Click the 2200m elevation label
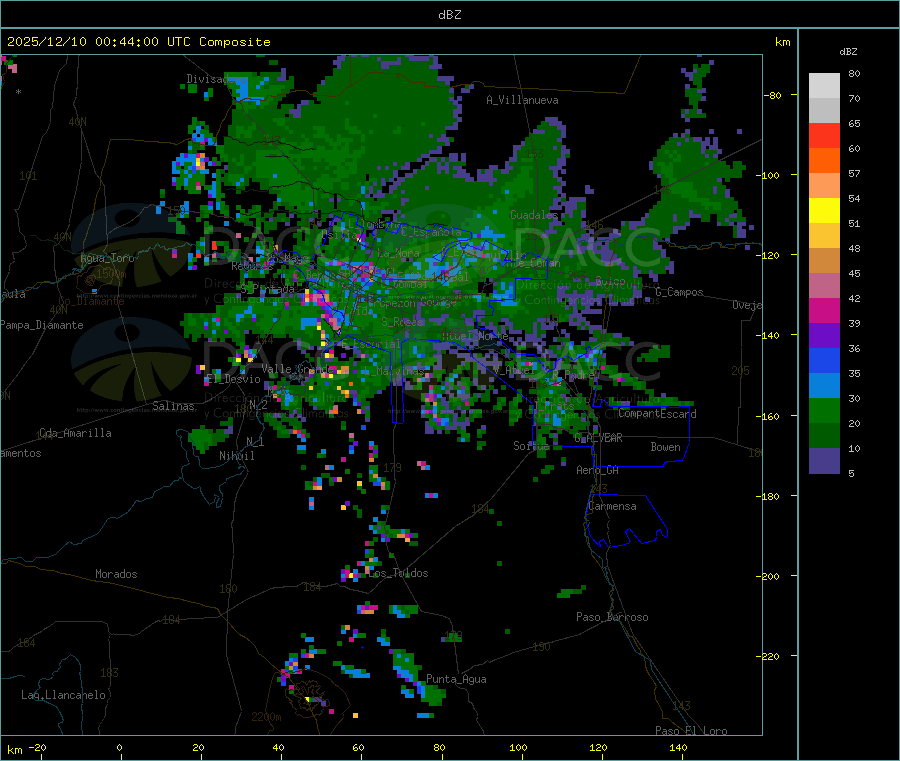Viewport: 900px width, 761px height. [266, 717]
